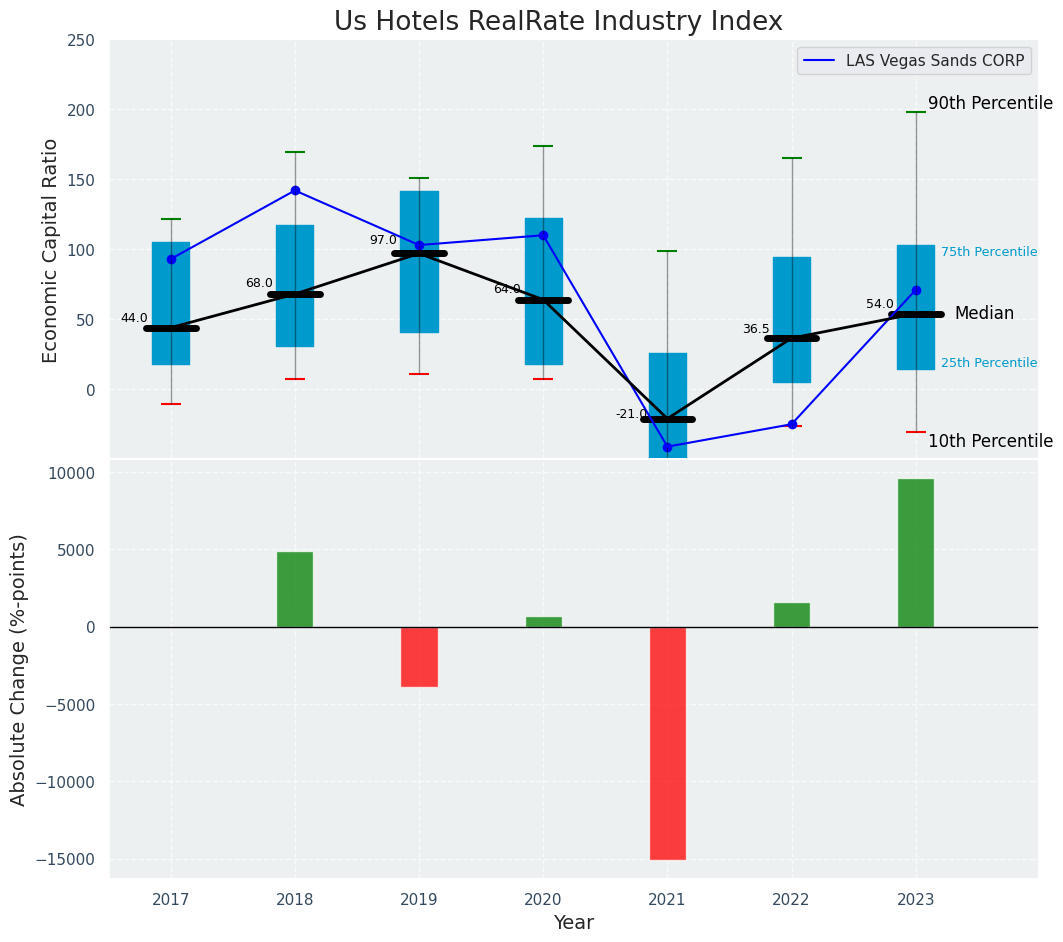Click the y-axis tick label '250'
Image resolution: width=1063 pixels, height=942 pixels.
coord(81,40)
